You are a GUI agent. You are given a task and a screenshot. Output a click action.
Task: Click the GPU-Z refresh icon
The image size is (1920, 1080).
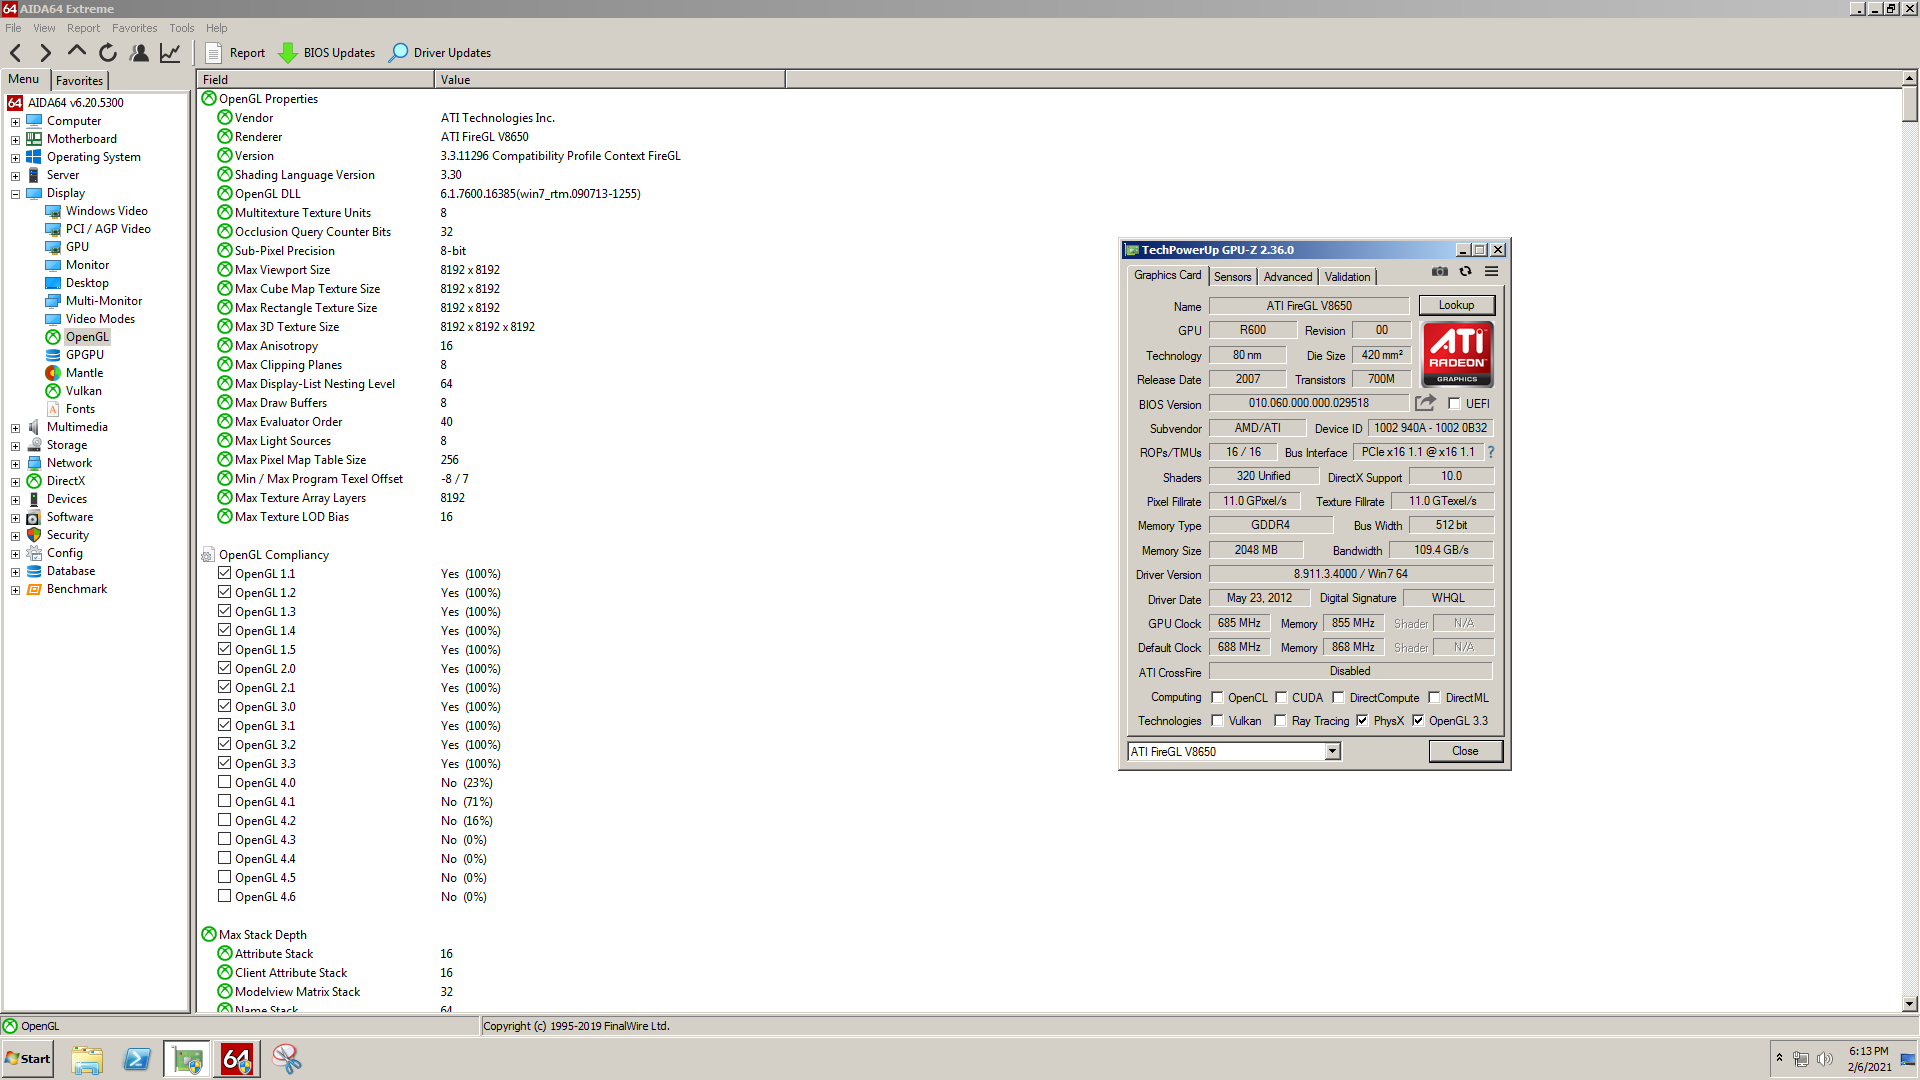(1466, 272)
